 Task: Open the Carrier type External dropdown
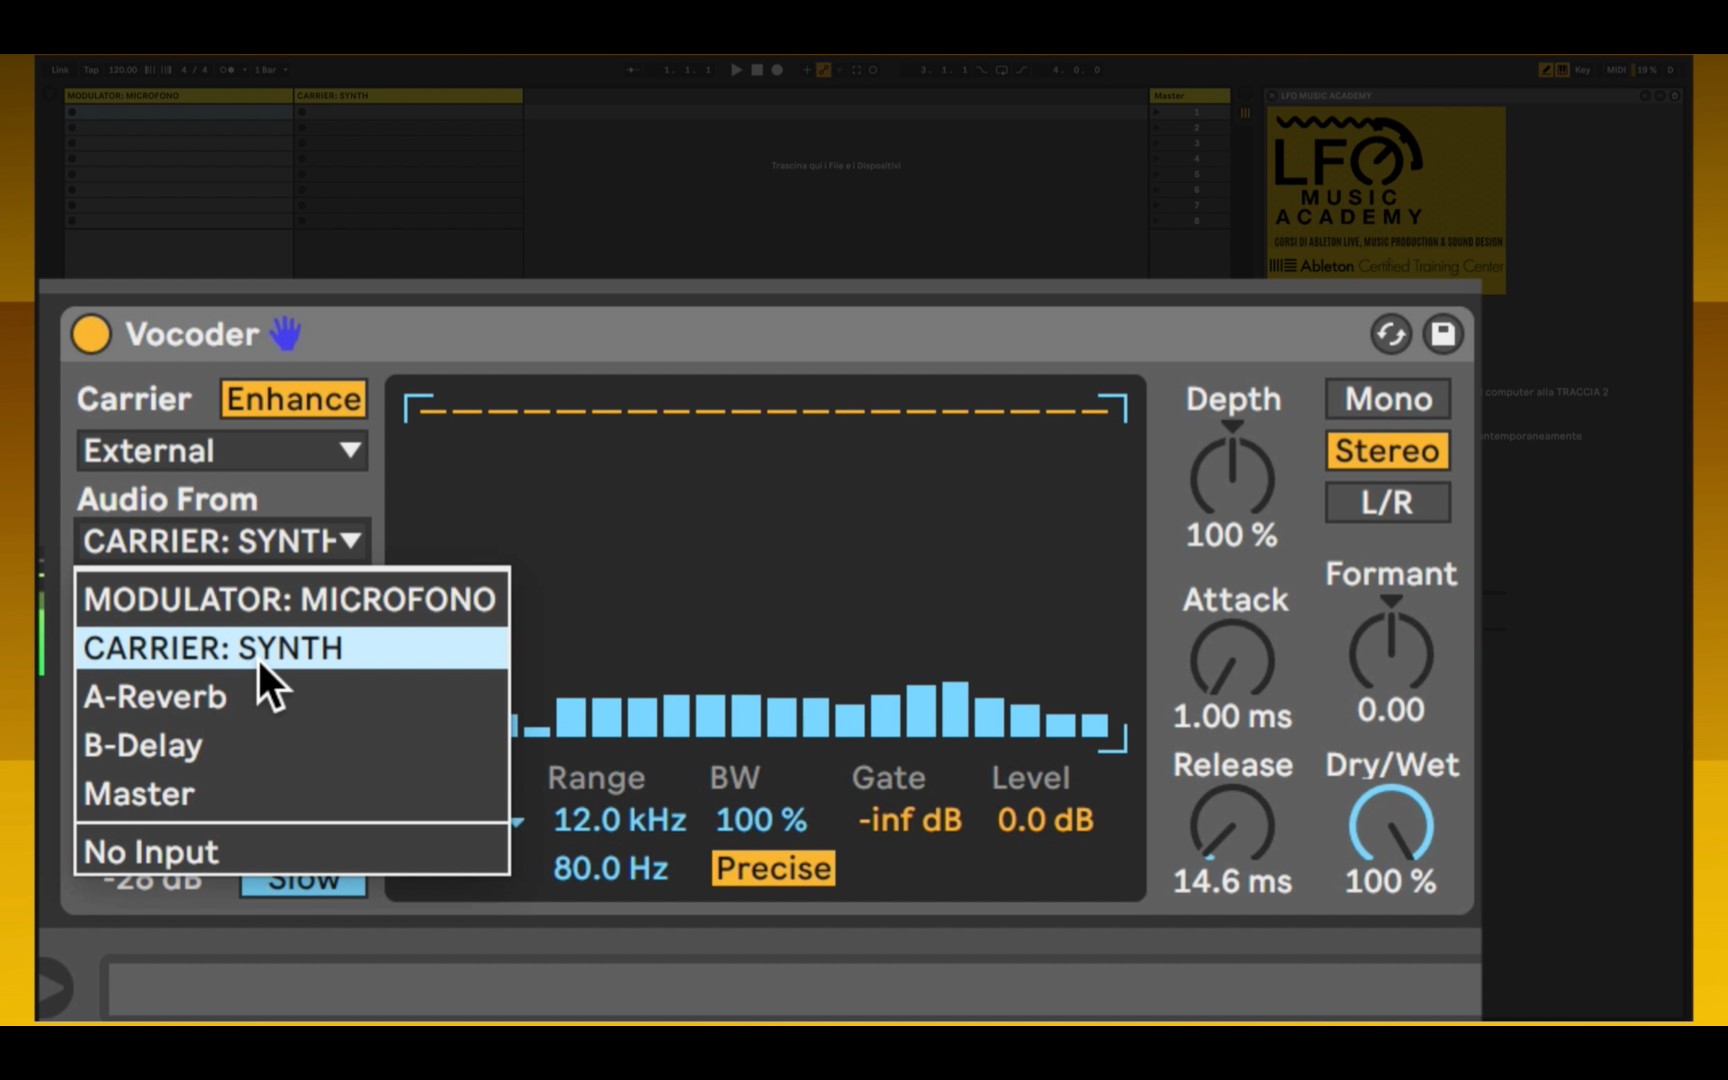(x=222, y=451)
